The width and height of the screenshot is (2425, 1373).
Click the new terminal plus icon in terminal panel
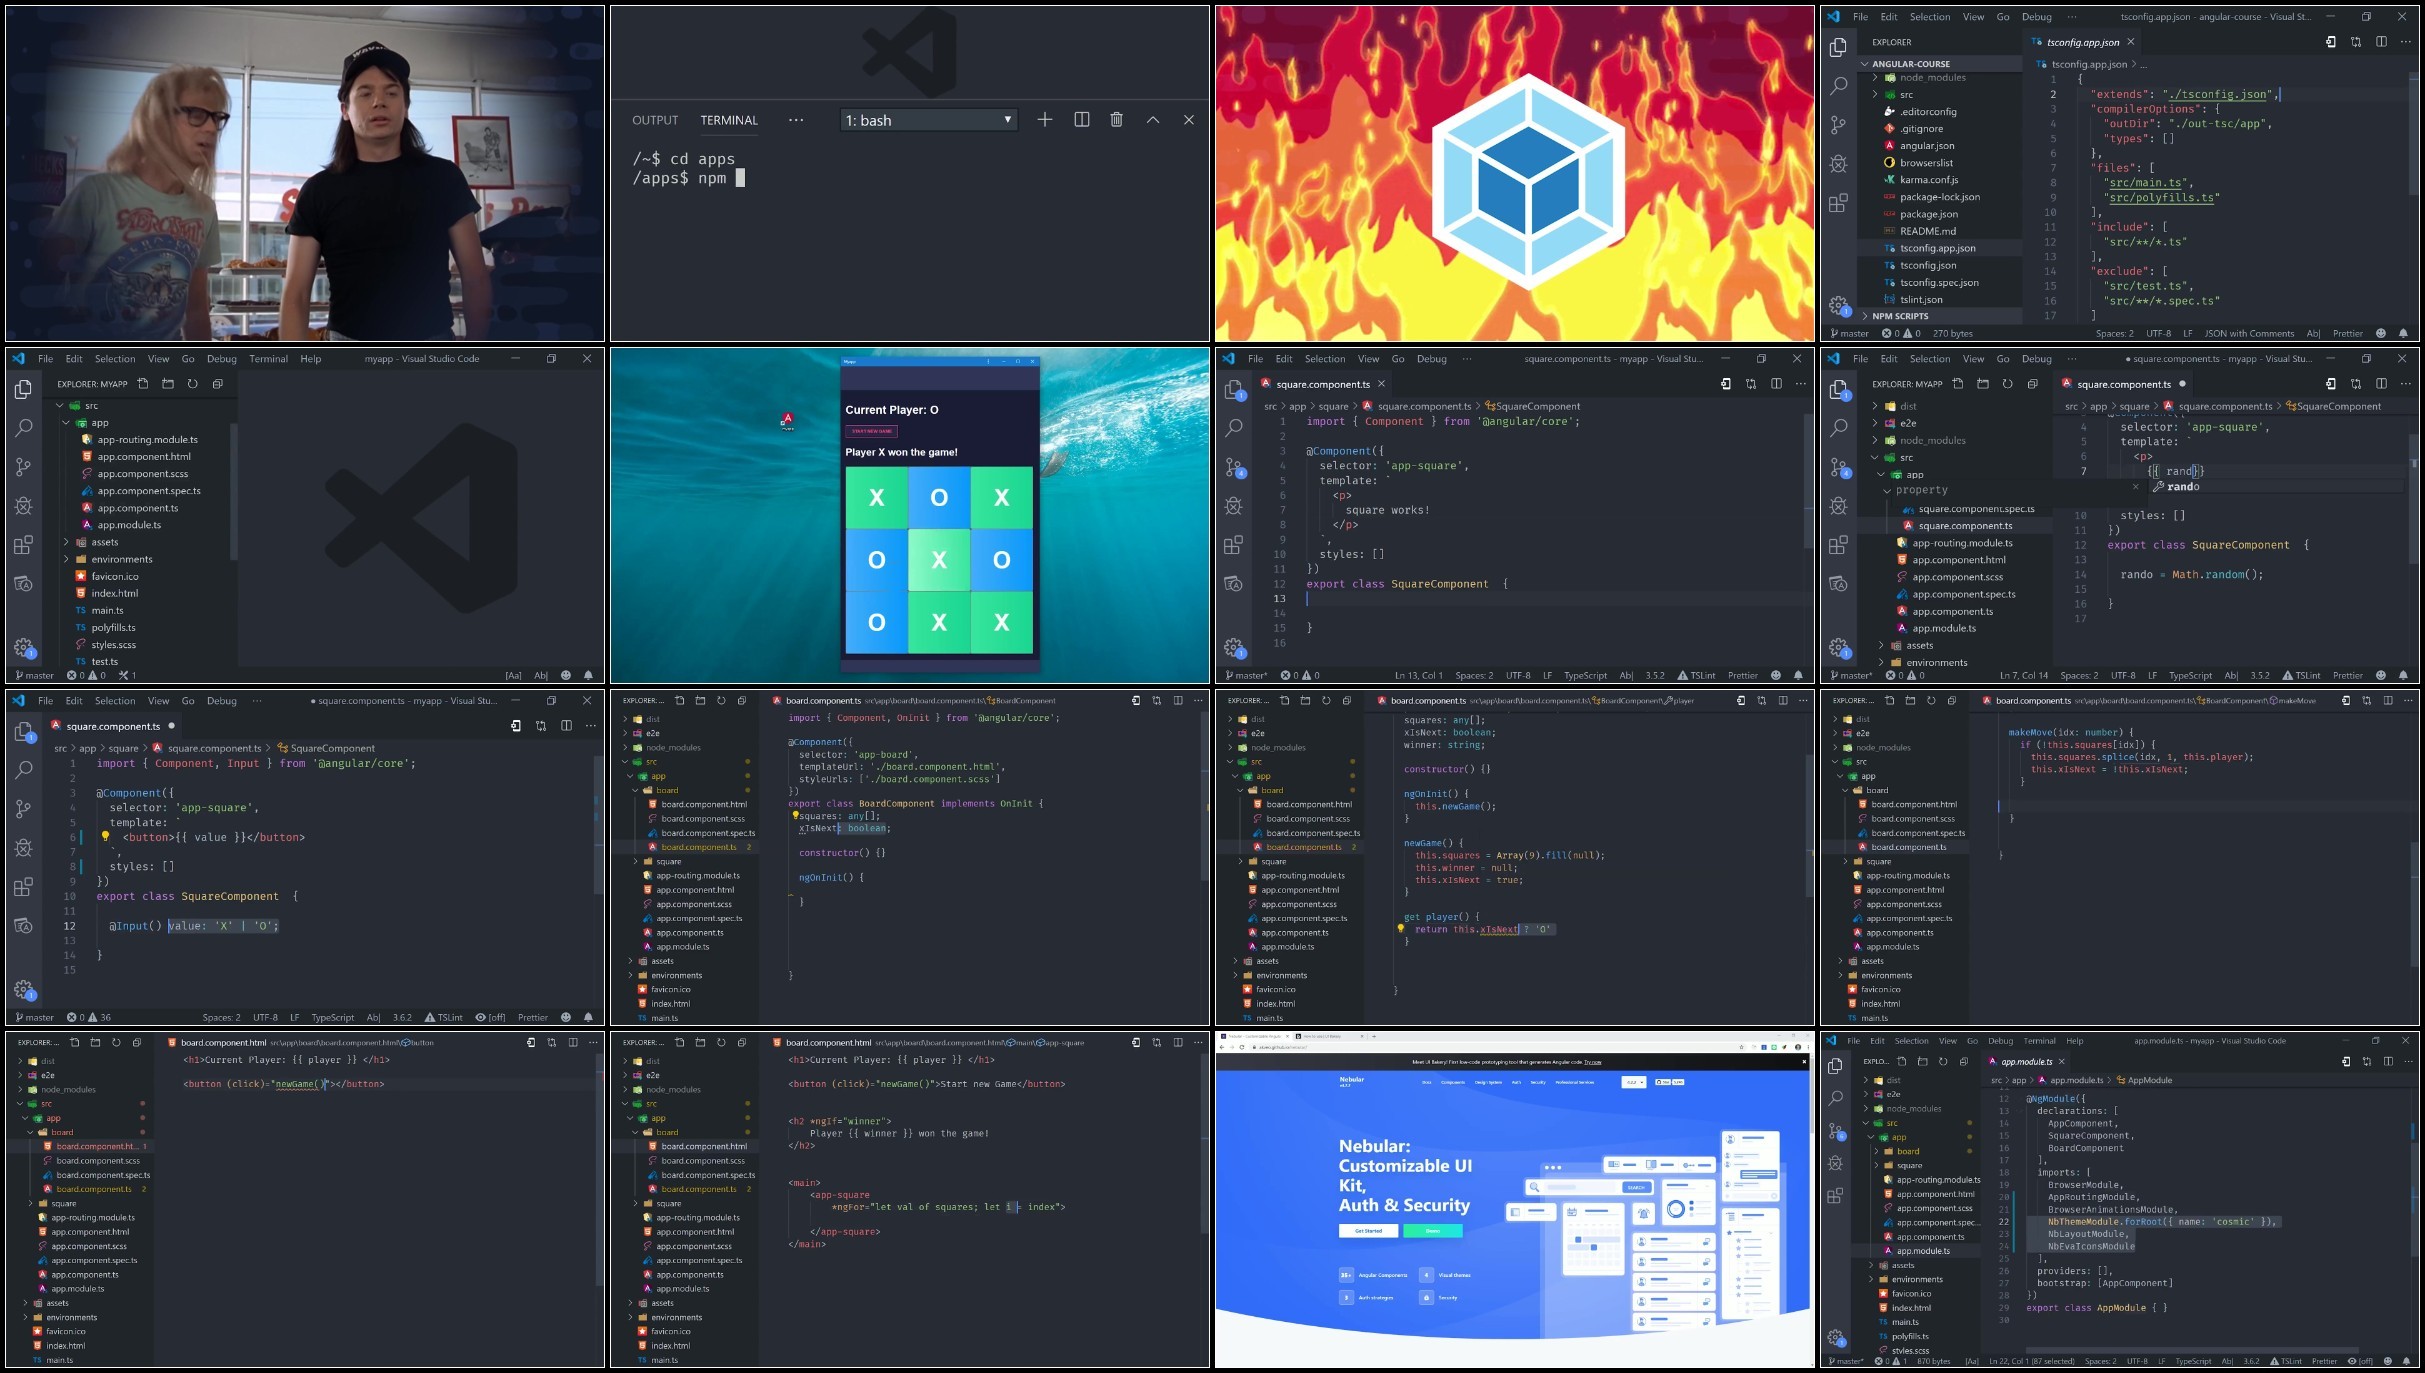[x=1044, y=120]
